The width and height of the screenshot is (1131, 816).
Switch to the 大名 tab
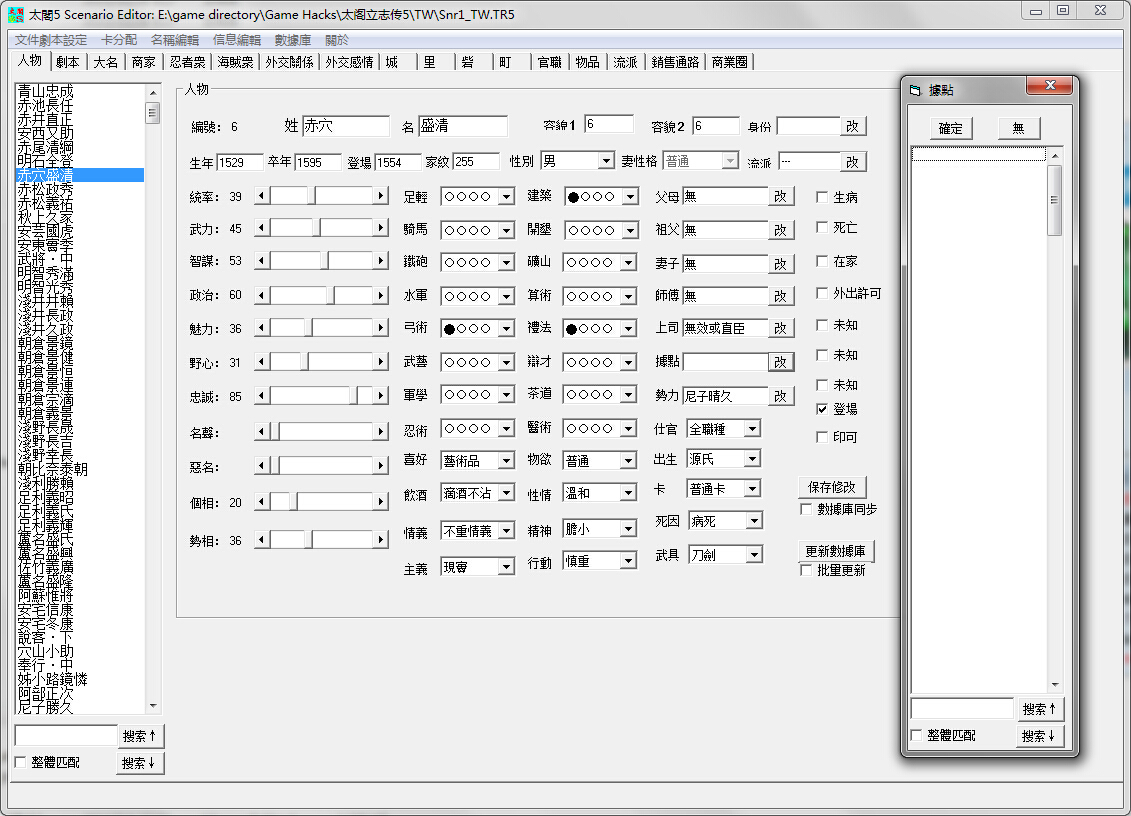tap(105, 62)
